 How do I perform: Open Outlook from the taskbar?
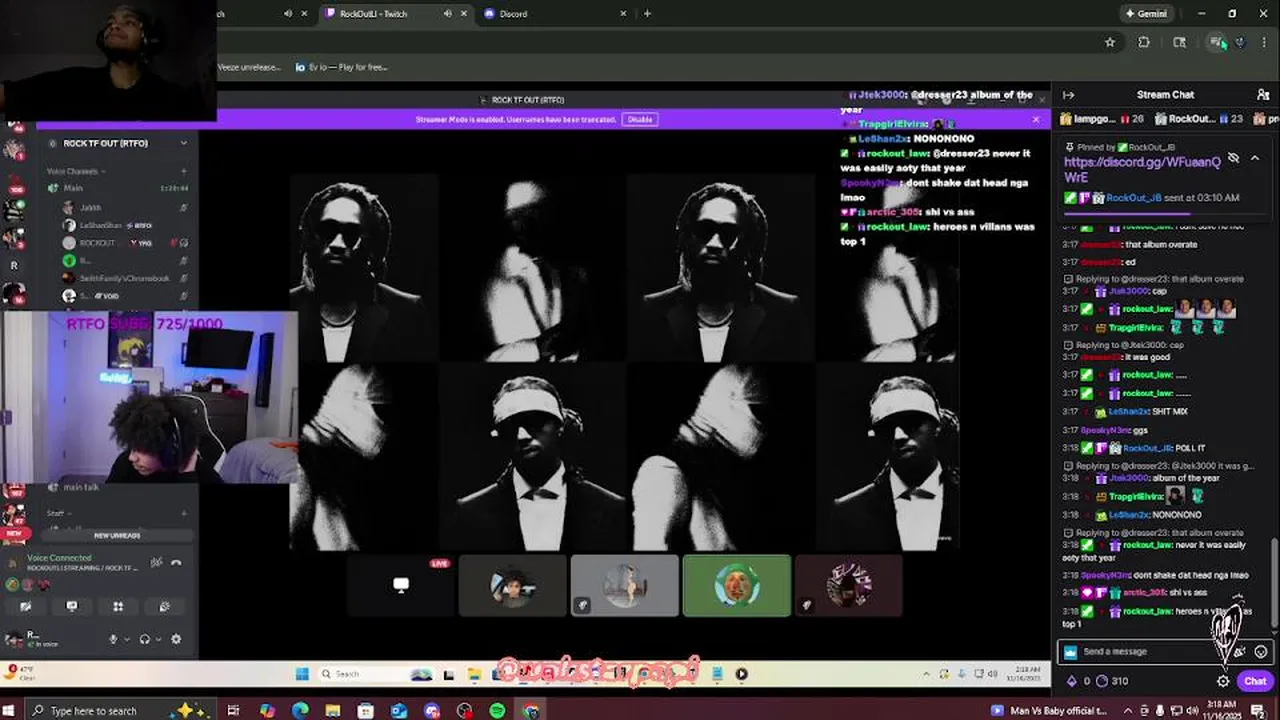pyautogui.click(x=398, y=711)
